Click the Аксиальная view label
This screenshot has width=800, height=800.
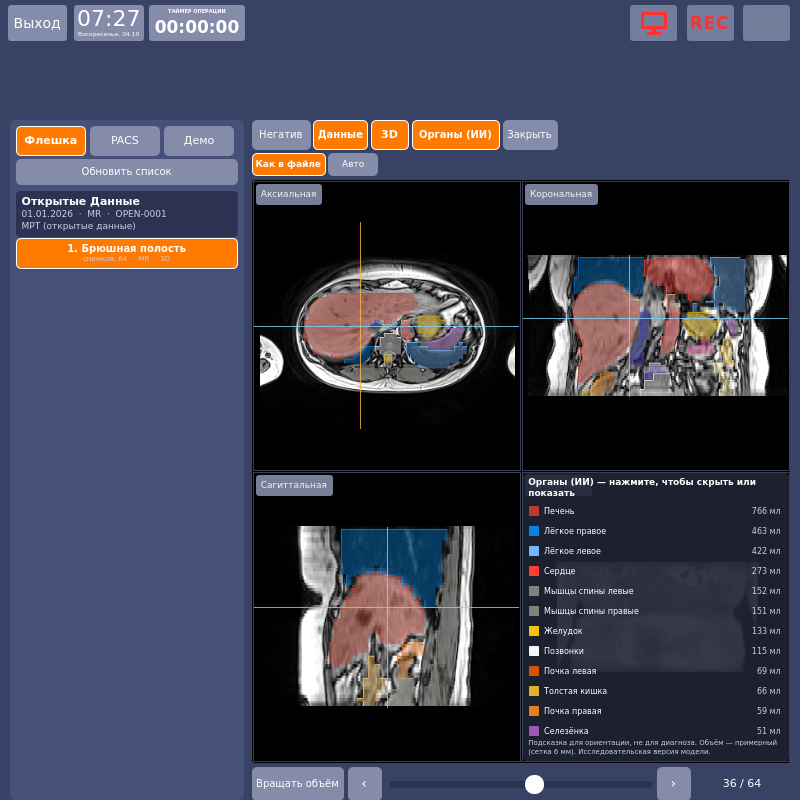(289, 194)
